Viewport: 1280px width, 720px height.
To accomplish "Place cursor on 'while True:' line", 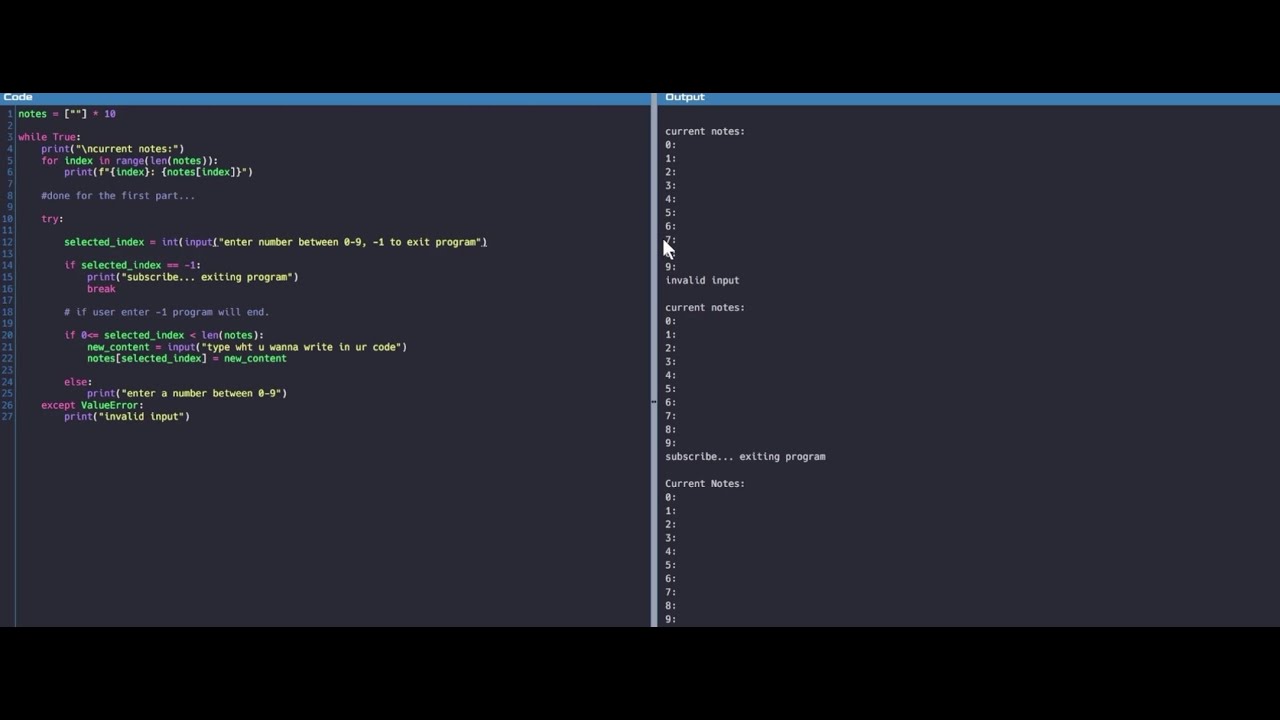I will pos(49,137).
